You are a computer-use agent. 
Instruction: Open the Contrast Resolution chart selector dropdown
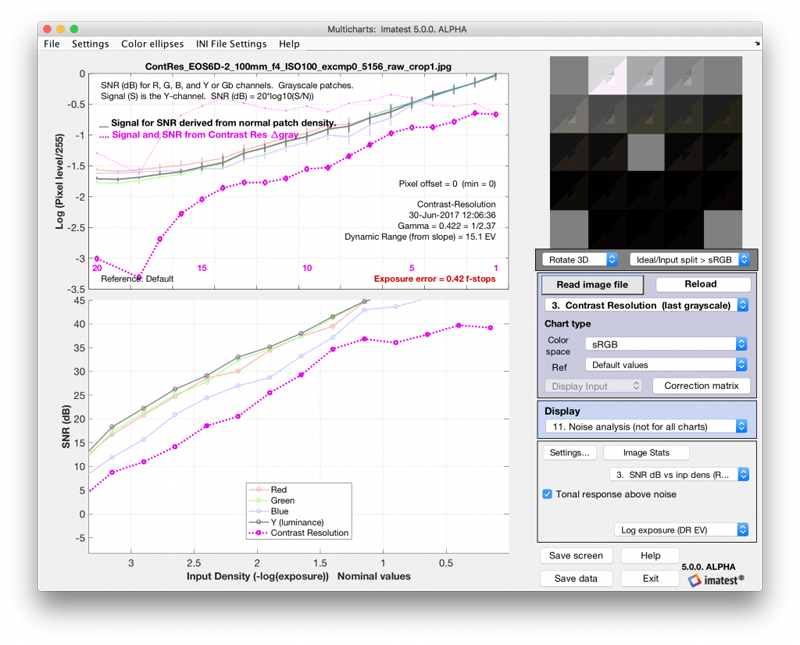pyautogui.click(x=646, y=305)
